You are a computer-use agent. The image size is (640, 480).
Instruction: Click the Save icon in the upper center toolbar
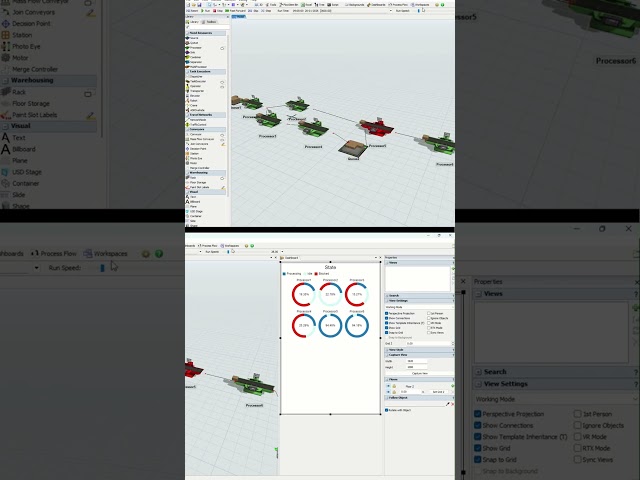tap(200, 5)
